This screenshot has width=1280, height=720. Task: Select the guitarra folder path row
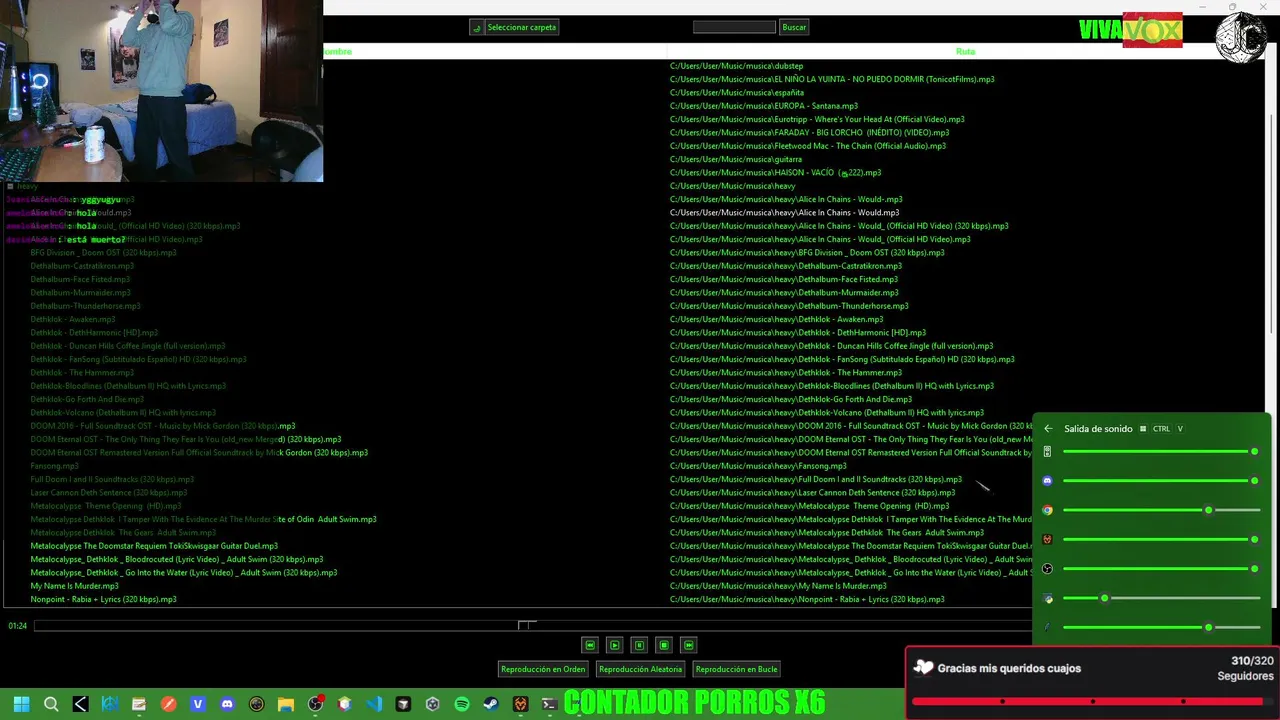coord(736,159)
